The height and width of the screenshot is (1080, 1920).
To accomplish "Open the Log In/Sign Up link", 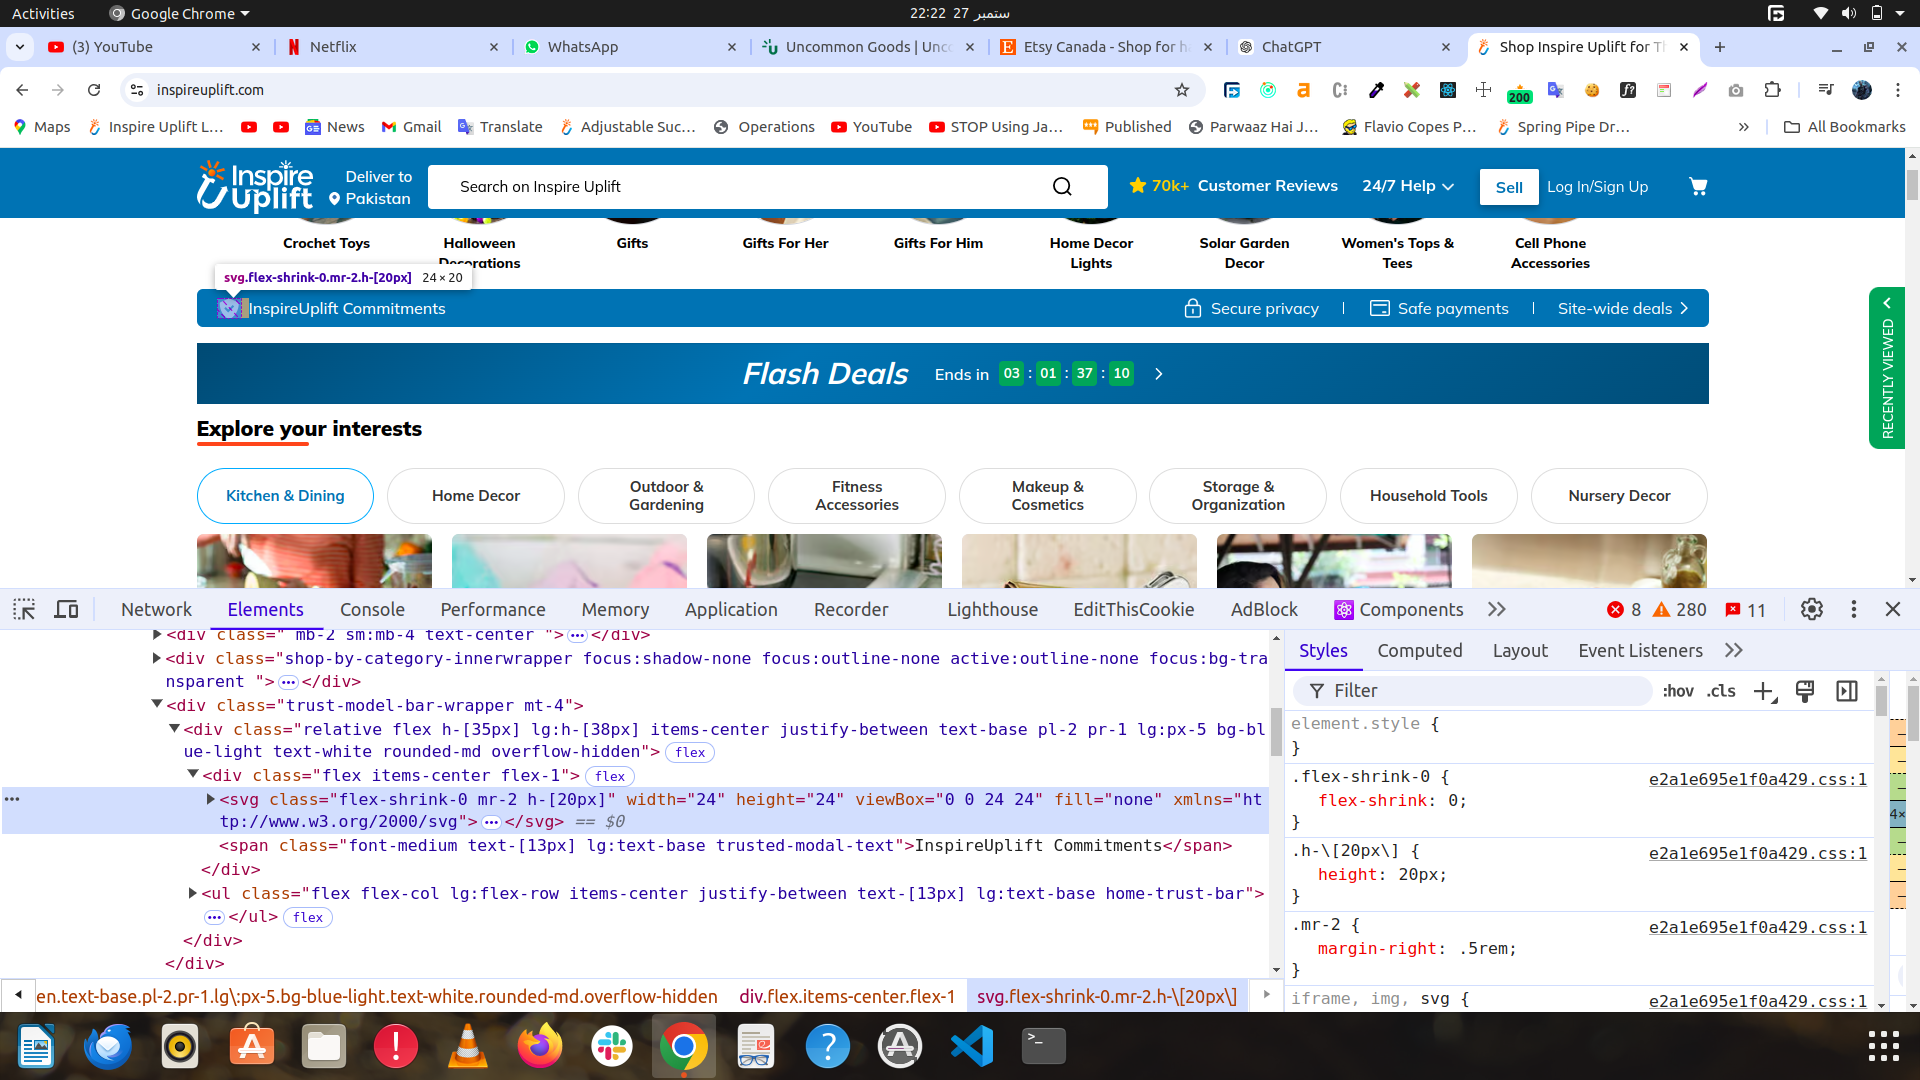I will coord(1597,187).
